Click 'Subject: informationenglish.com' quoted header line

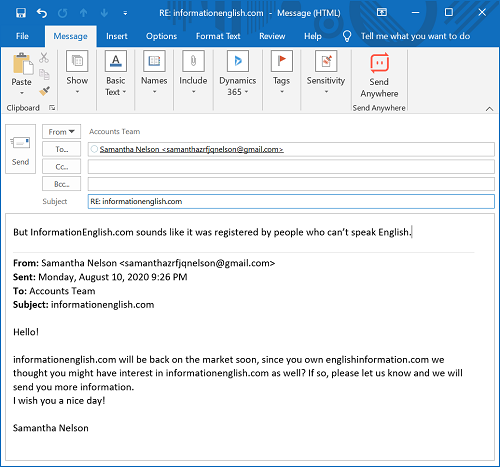[x=83, y=305]
